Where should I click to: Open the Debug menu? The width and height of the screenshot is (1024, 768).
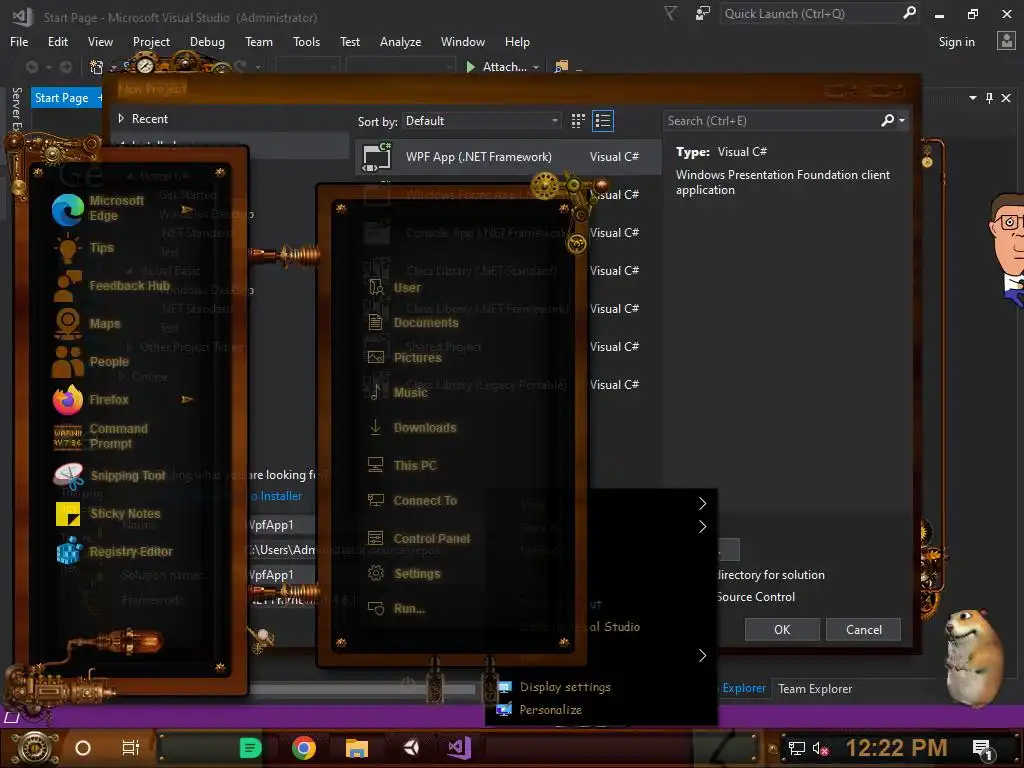[207, 42]
